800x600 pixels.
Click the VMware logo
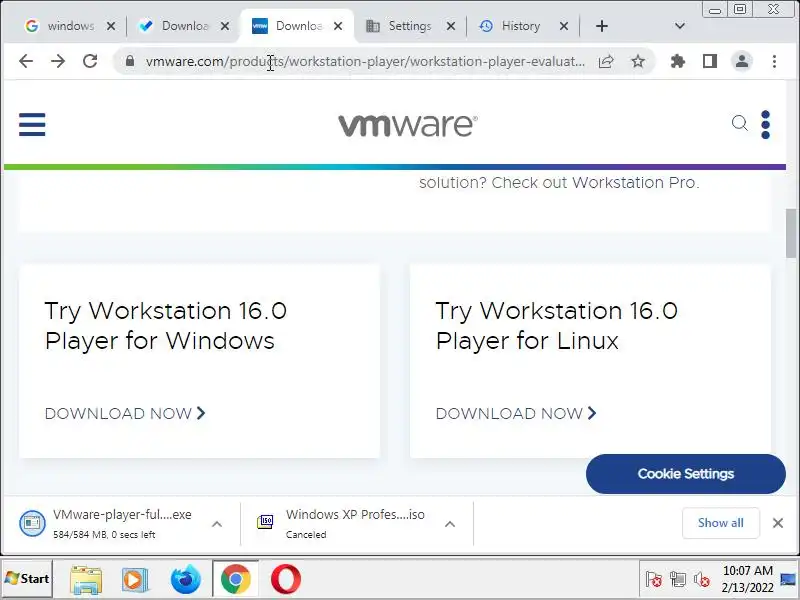tap(408, 126)
